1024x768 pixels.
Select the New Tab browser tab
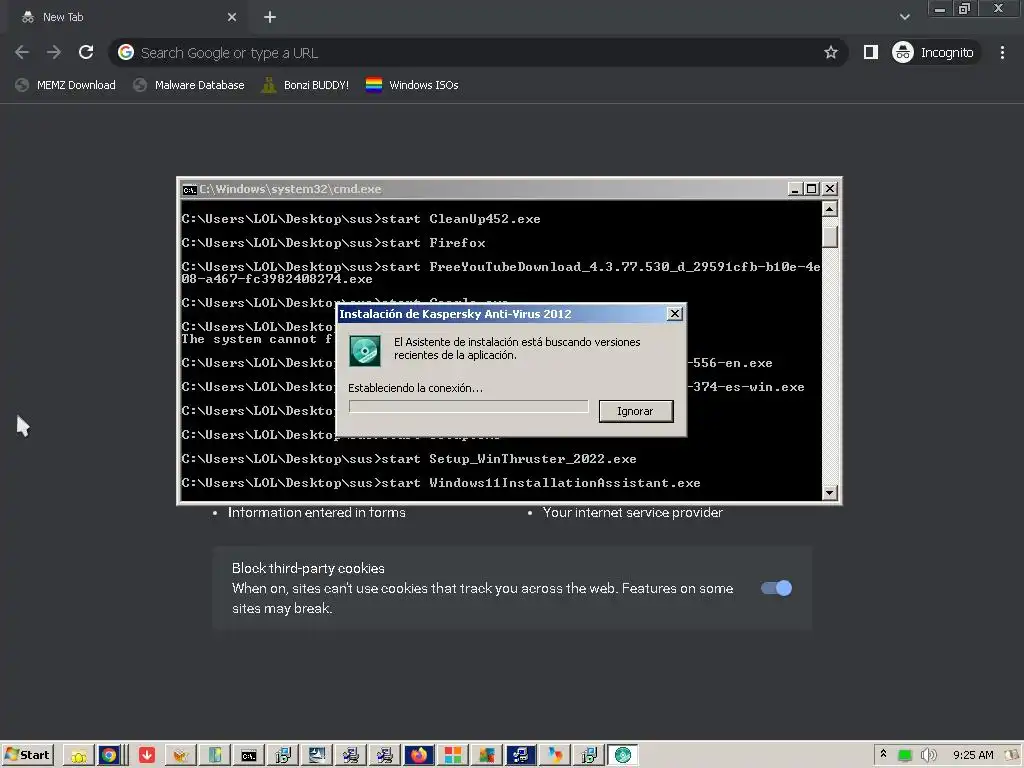tap(127, 18)
